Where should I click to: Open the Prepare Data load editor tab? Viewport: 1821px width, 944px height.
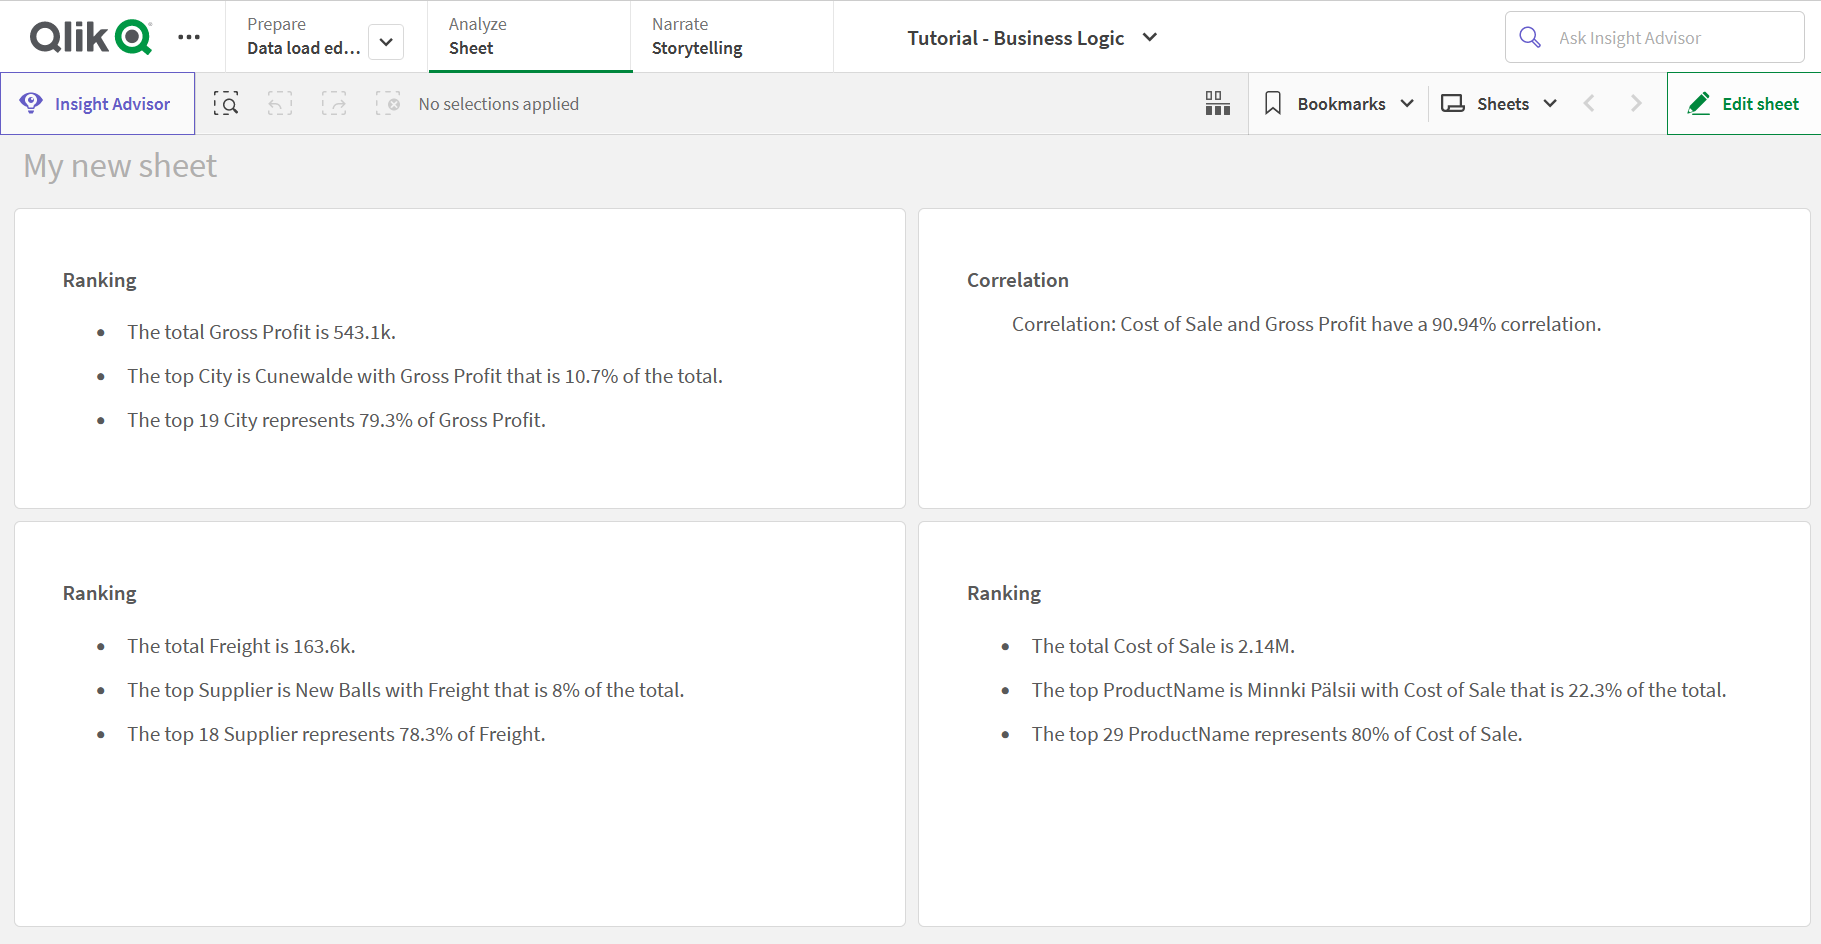(x=302, y=37)
